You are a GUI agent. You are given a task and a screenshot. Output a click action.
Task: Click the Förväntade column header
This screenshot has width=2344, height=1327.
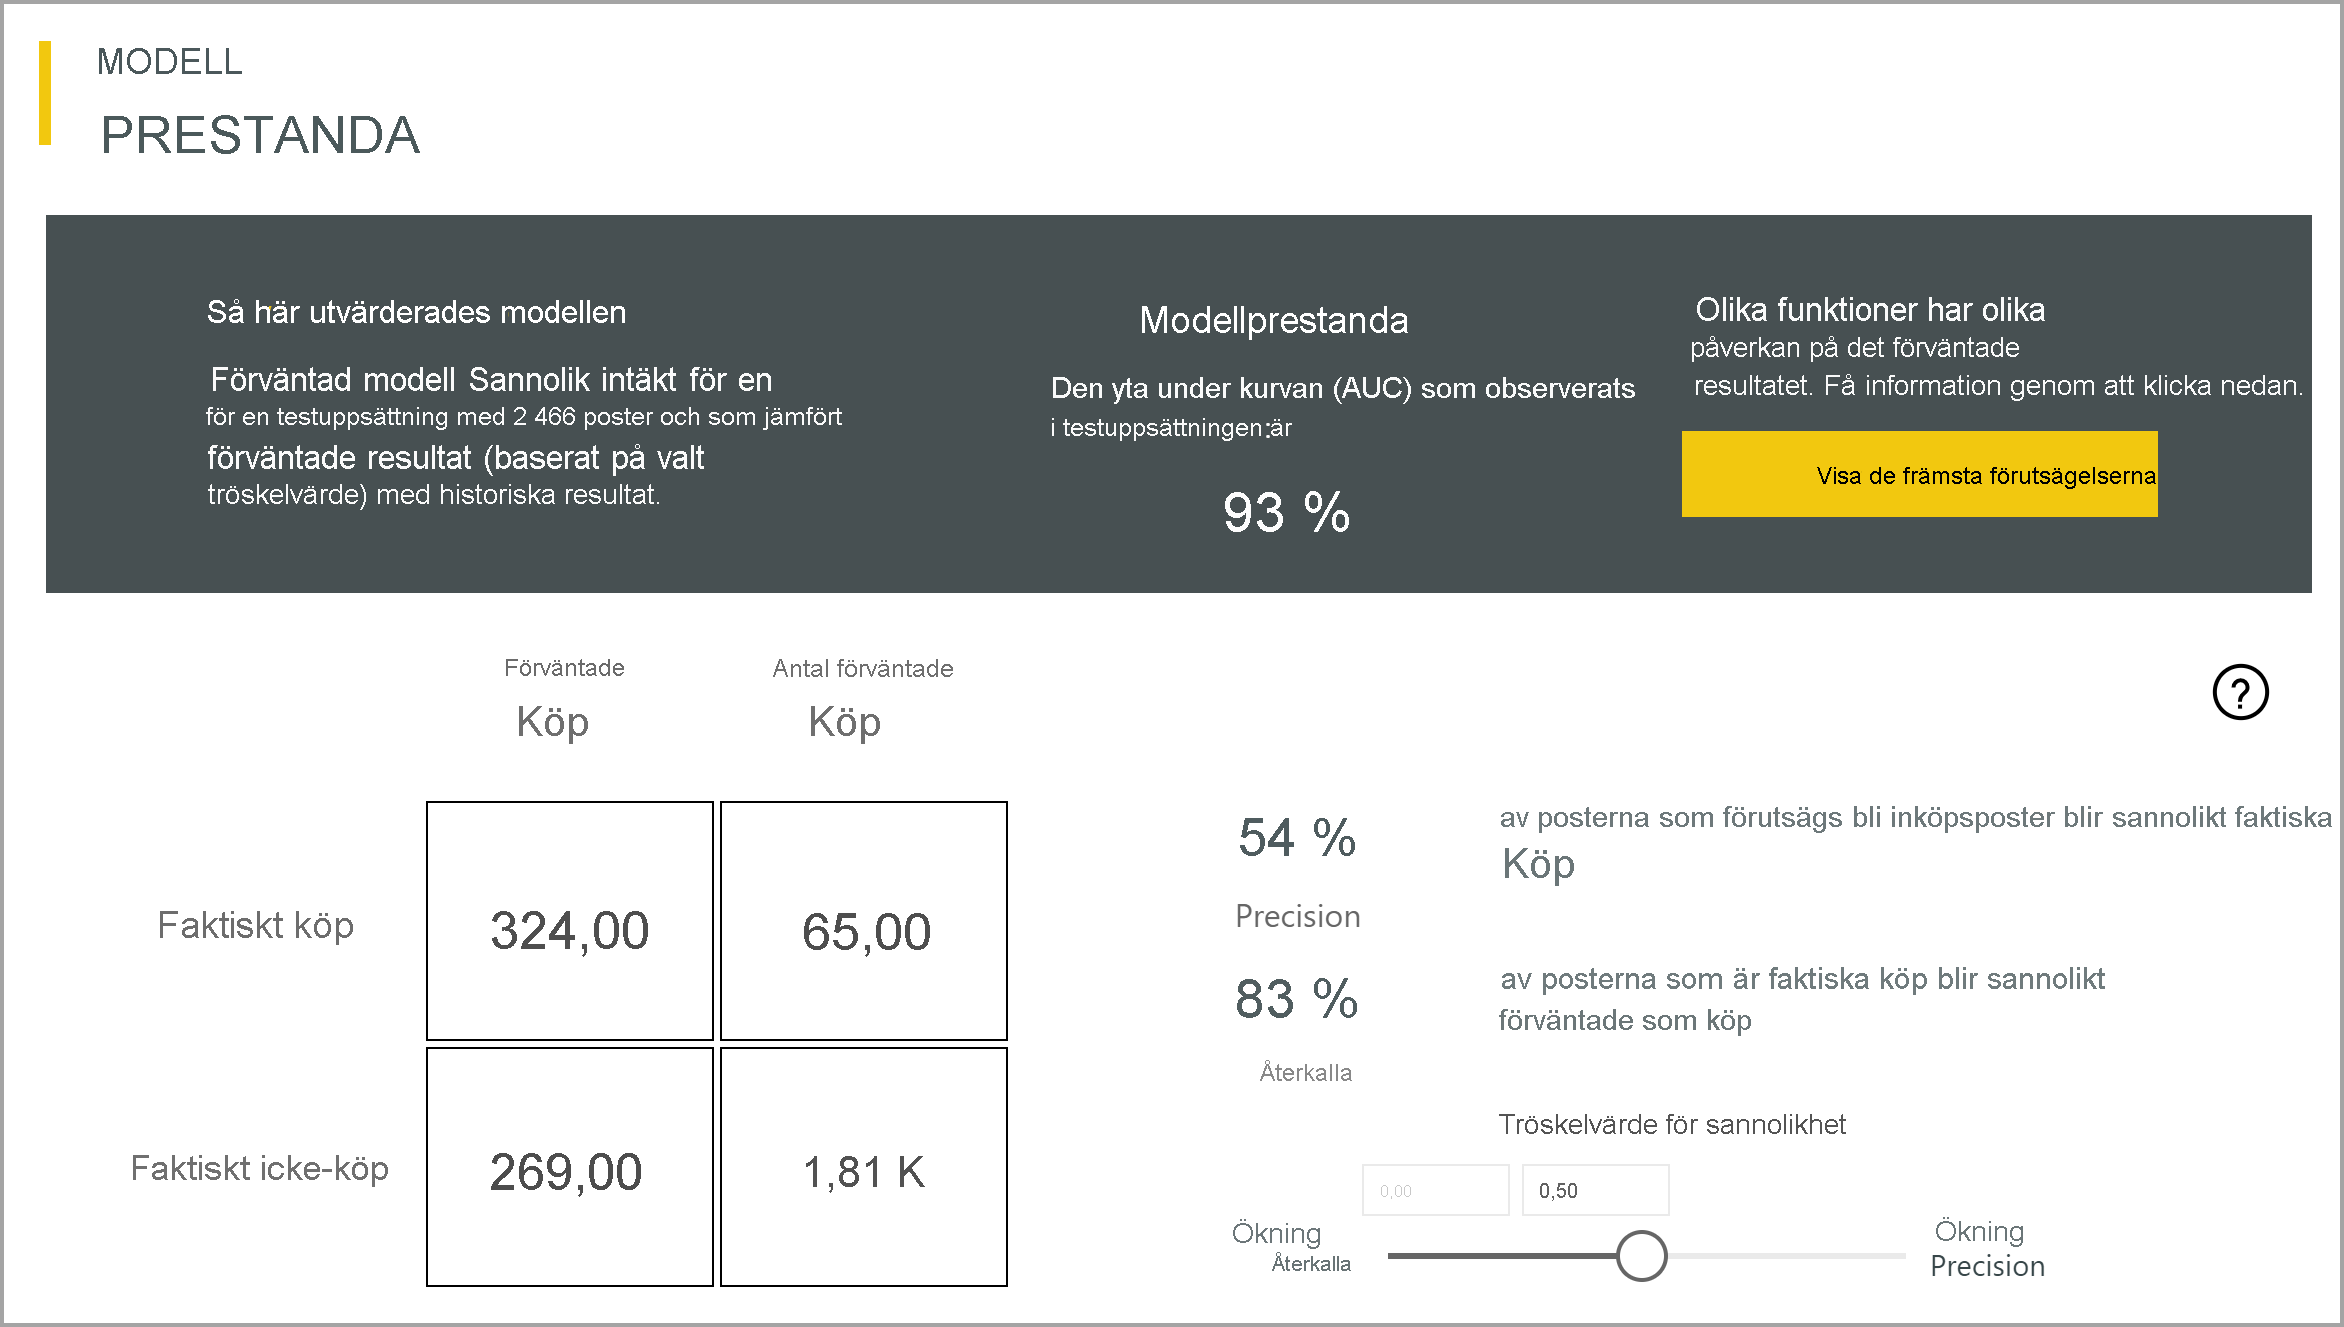point(564,668)
